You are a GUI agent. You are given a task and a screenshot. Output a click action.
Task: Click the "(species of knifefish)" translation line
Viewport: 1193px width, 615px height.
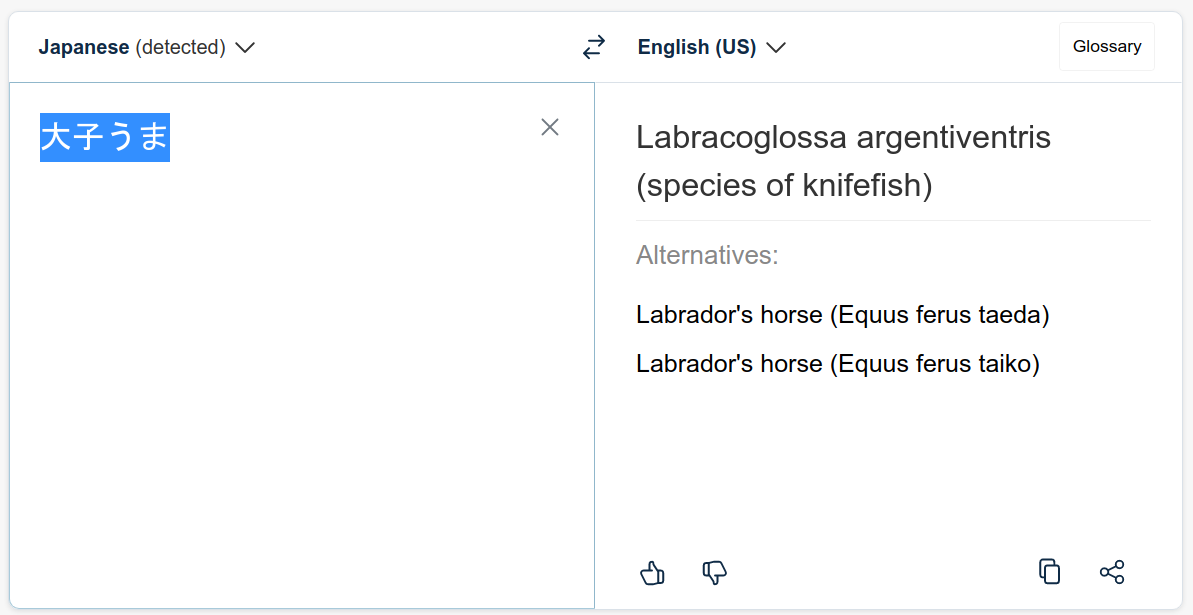784,186
